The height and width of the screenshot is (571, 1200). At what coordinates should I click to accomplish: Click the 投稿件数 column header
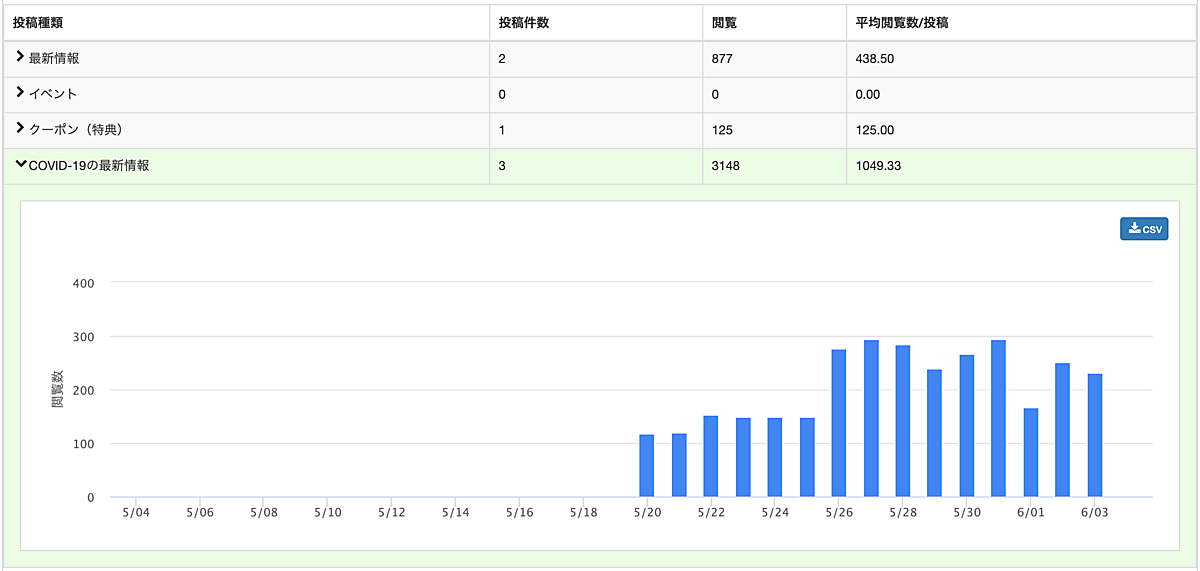[x=524, y=22]
